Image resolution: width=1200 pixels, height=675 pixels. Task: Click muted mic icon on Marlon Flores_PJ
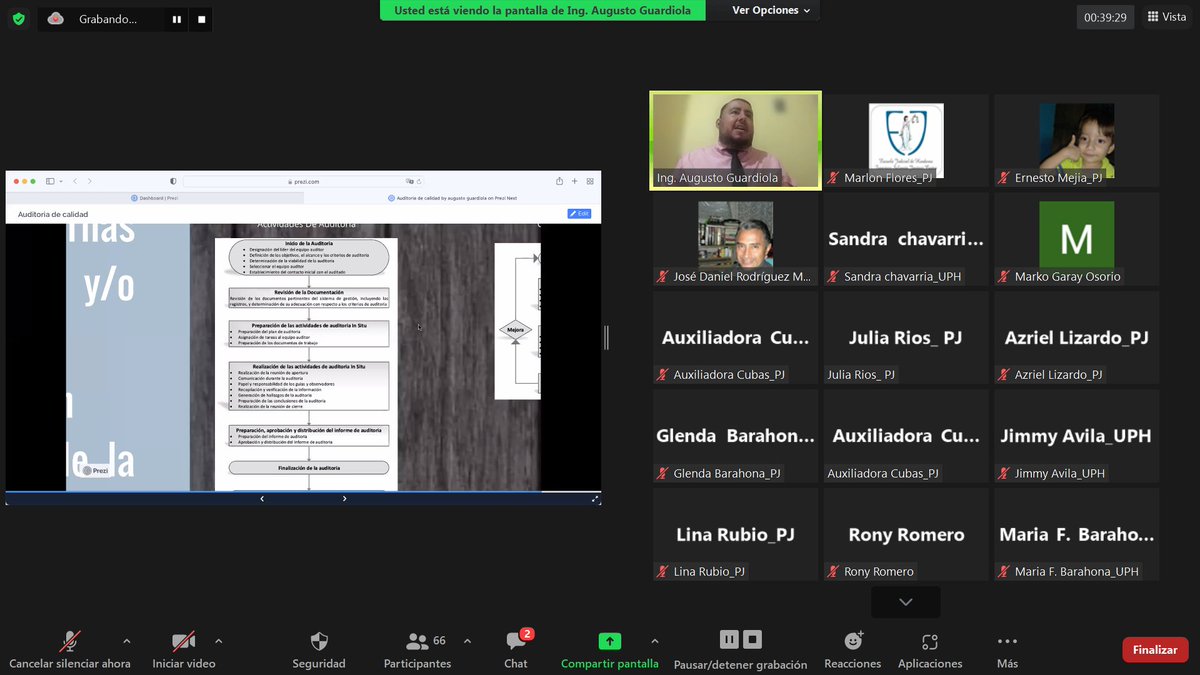833,178
